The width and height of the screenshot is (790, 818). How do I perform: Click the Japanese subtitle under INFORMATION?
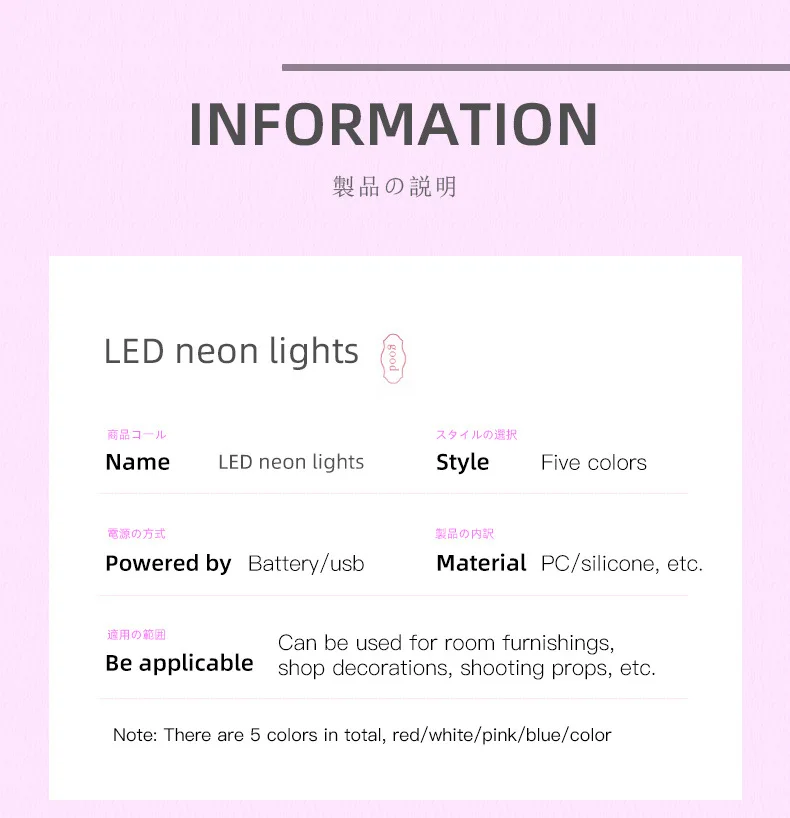click(x=394, y=187)
